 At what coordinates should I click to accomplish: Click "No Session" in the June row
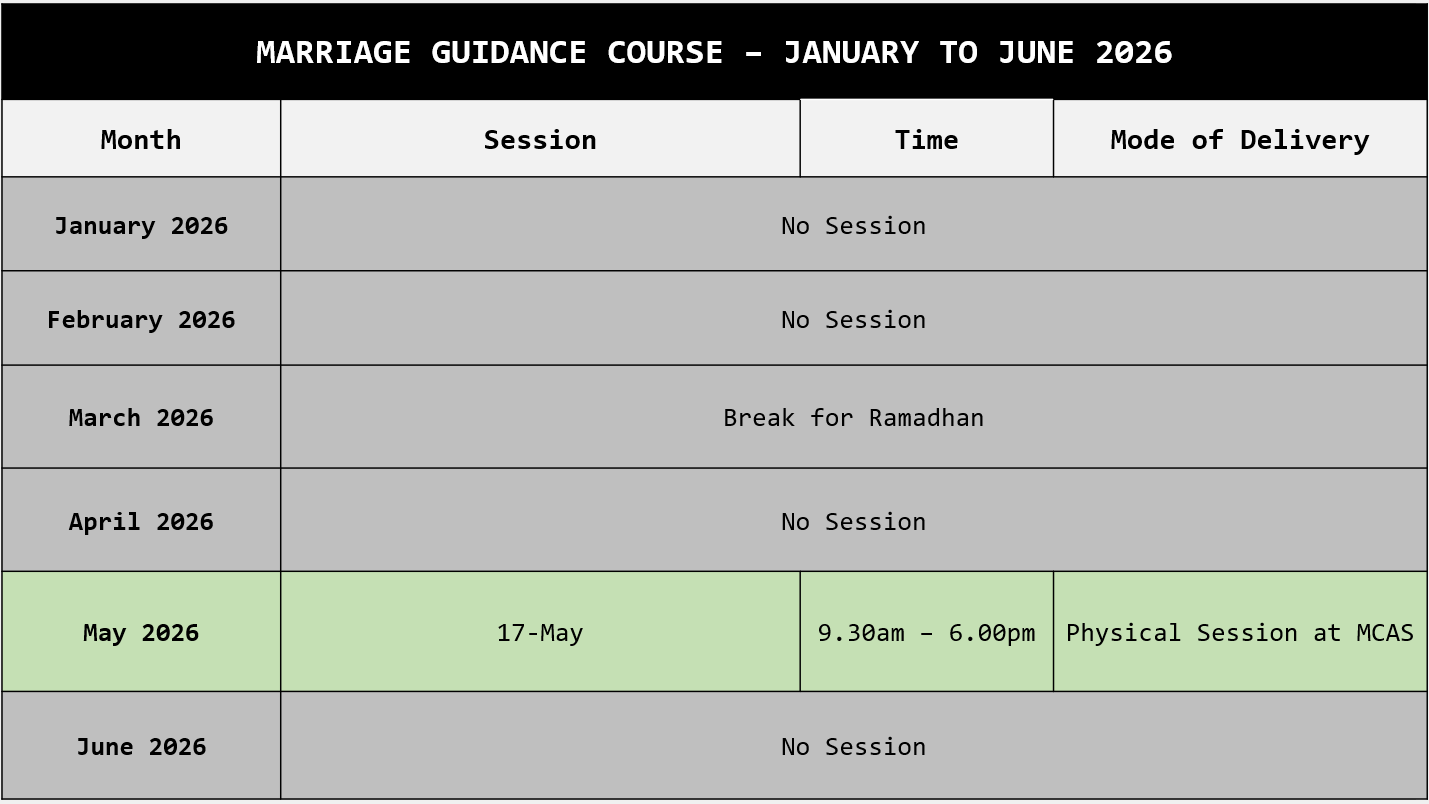click(853, 747)
